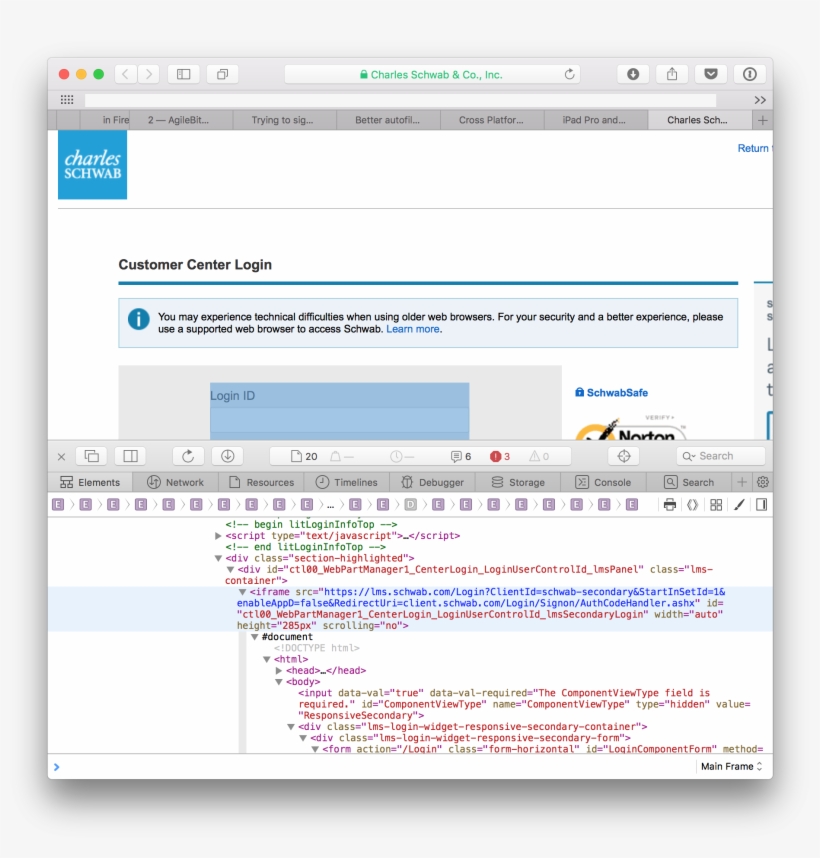Open the Timelines inspector tab
The image size is (820, 858).
pos(347,482)
